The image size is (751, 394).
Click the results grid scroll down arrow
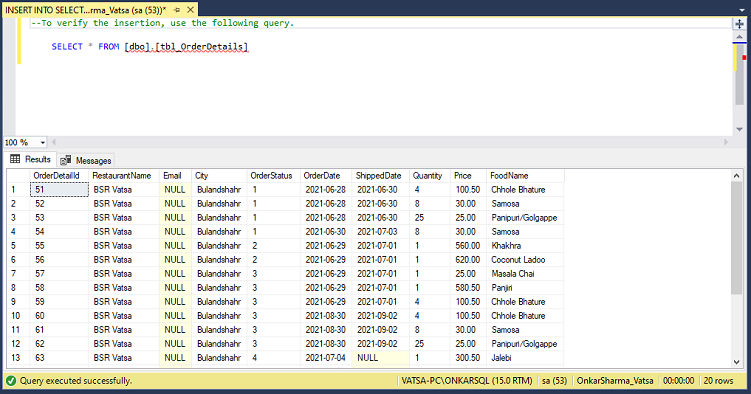737,362
